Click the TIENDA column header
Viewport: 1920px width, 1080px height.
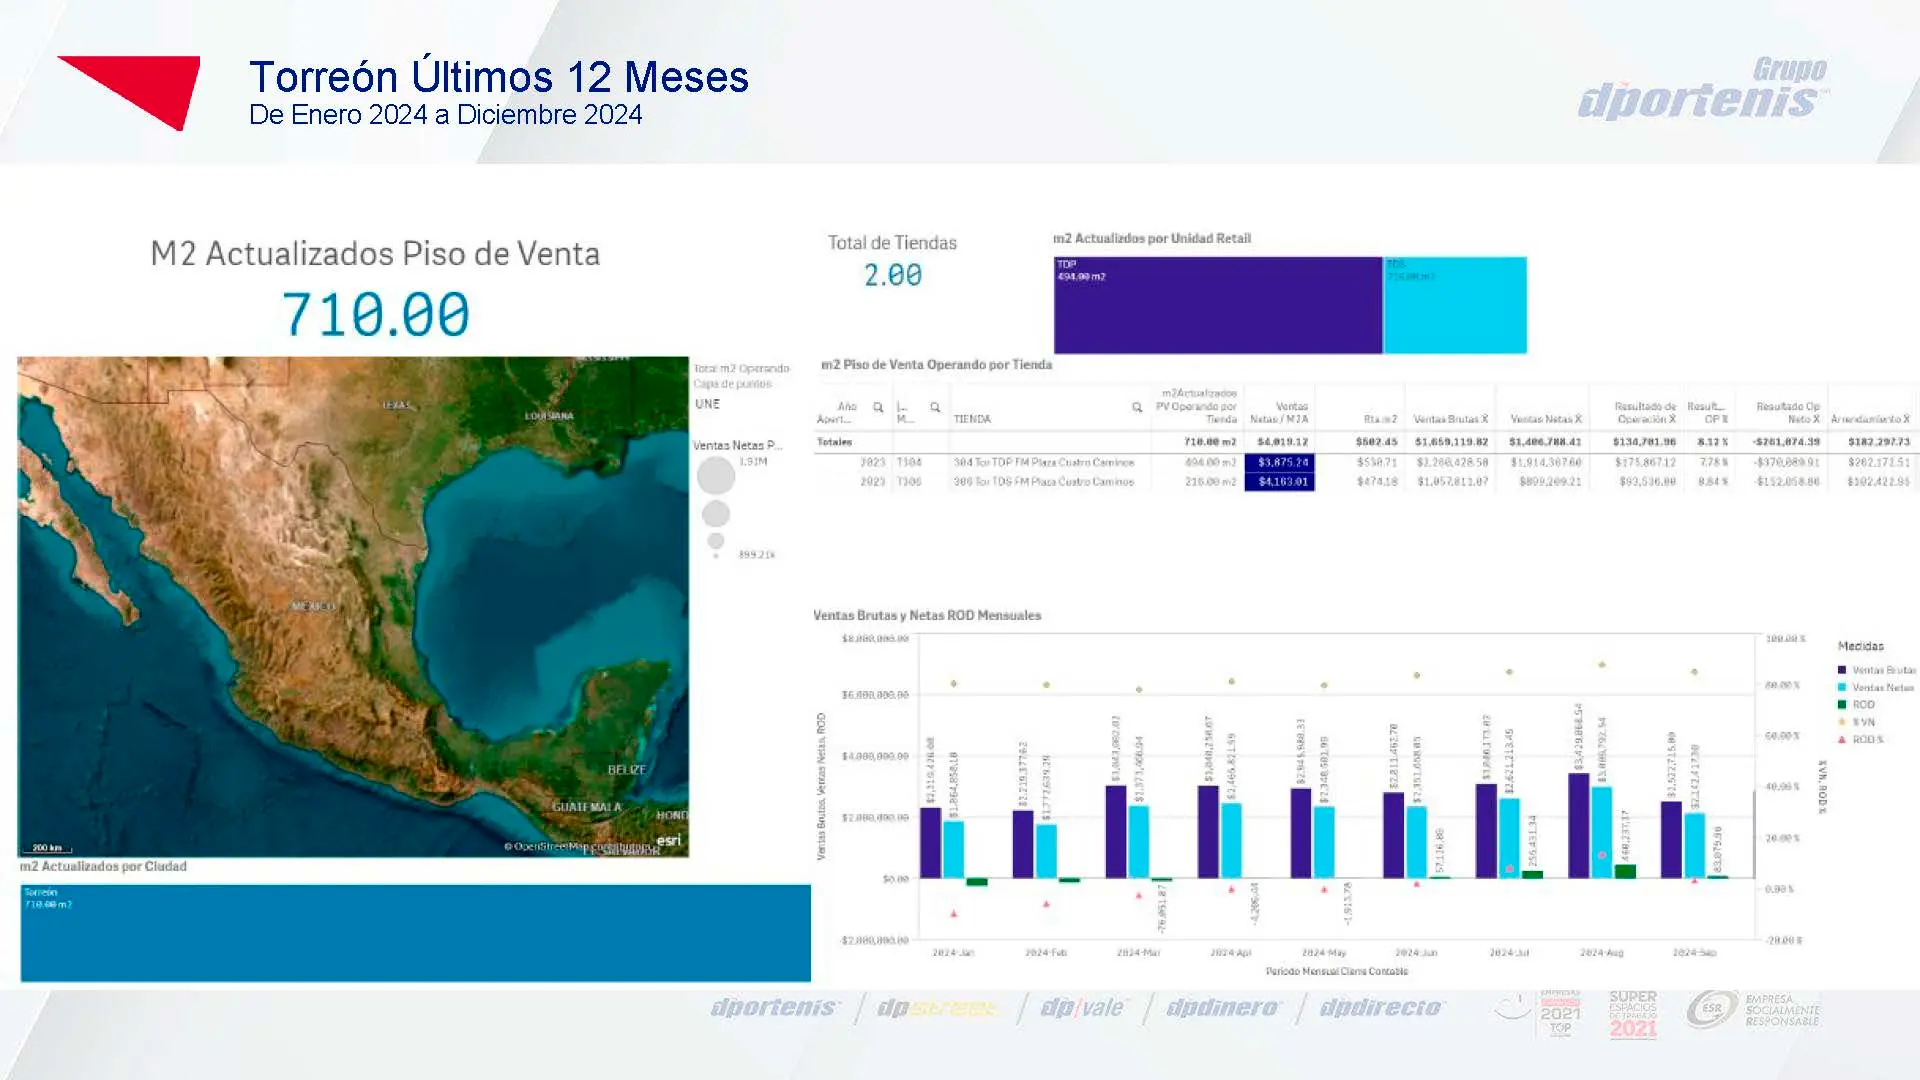[972, 419]
